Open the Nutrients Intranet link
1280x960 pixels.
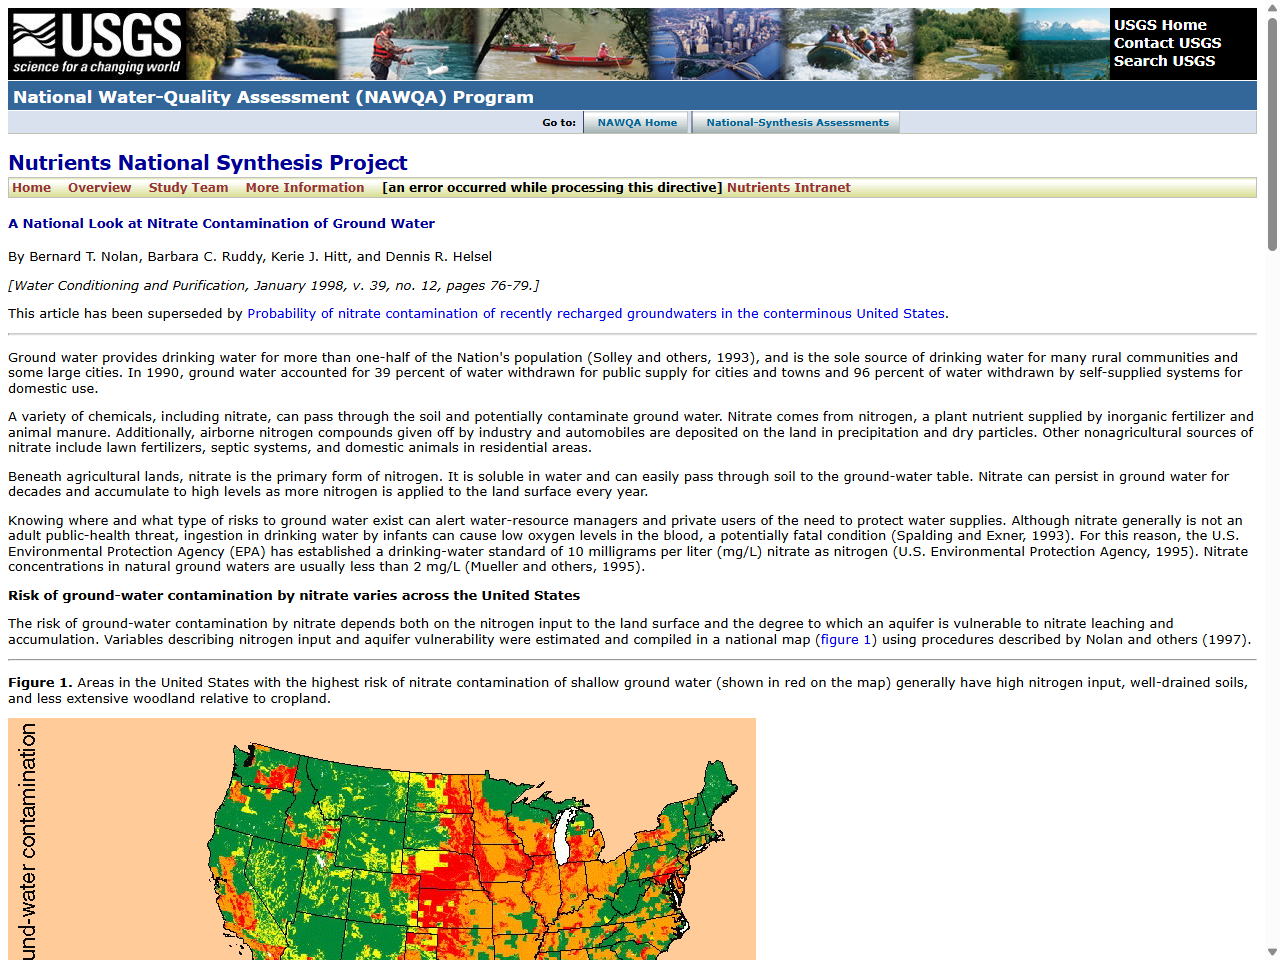pyautogui.click(x=789, y=187)
